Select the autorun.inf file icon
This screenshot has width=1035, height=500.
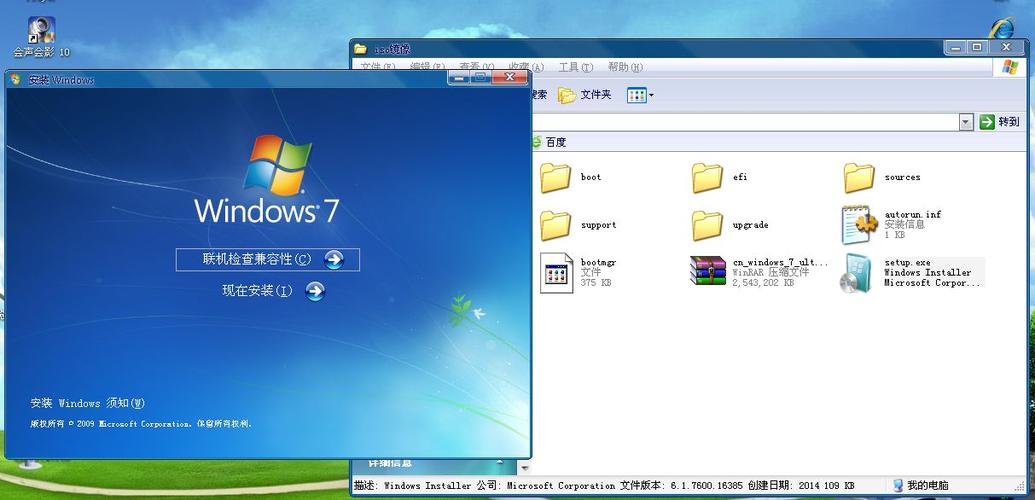(x=859, y=225)
